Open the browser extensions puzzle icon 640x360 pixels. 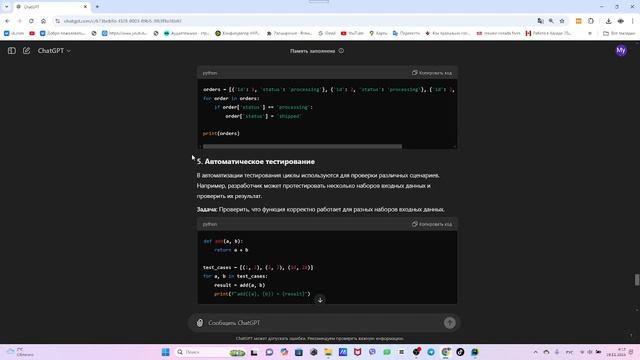coord(591,21)
